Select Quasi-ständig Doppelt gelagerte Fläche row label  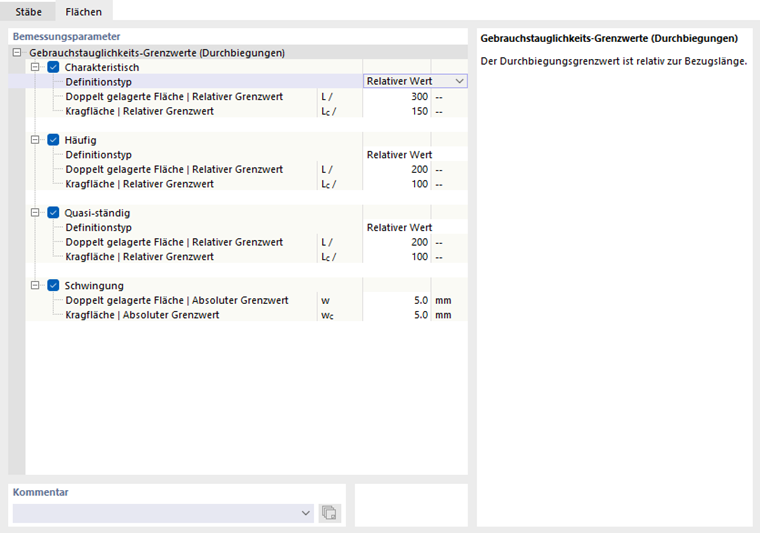tap(174, 242)
